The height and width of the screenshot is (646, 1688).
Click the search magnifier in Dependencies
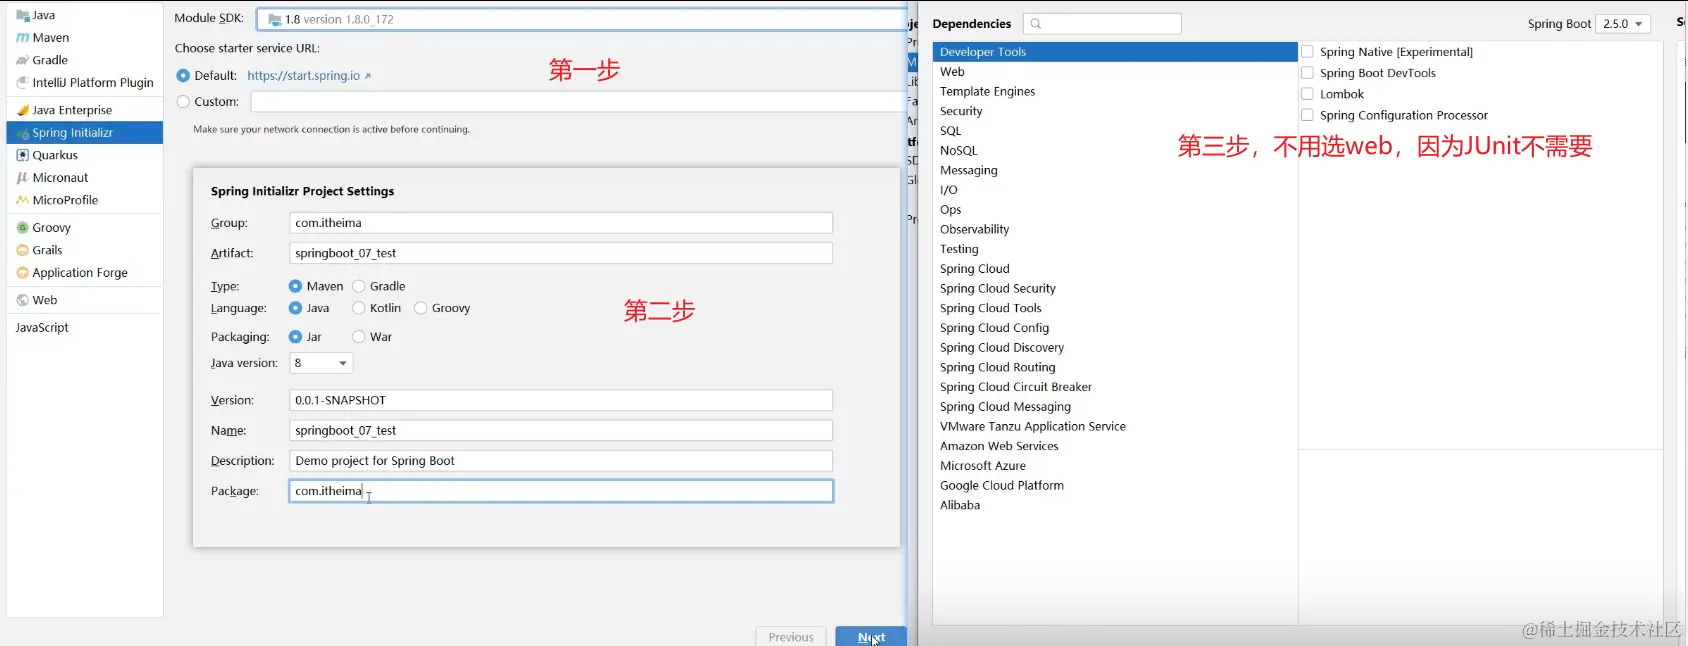point(1036,24)
